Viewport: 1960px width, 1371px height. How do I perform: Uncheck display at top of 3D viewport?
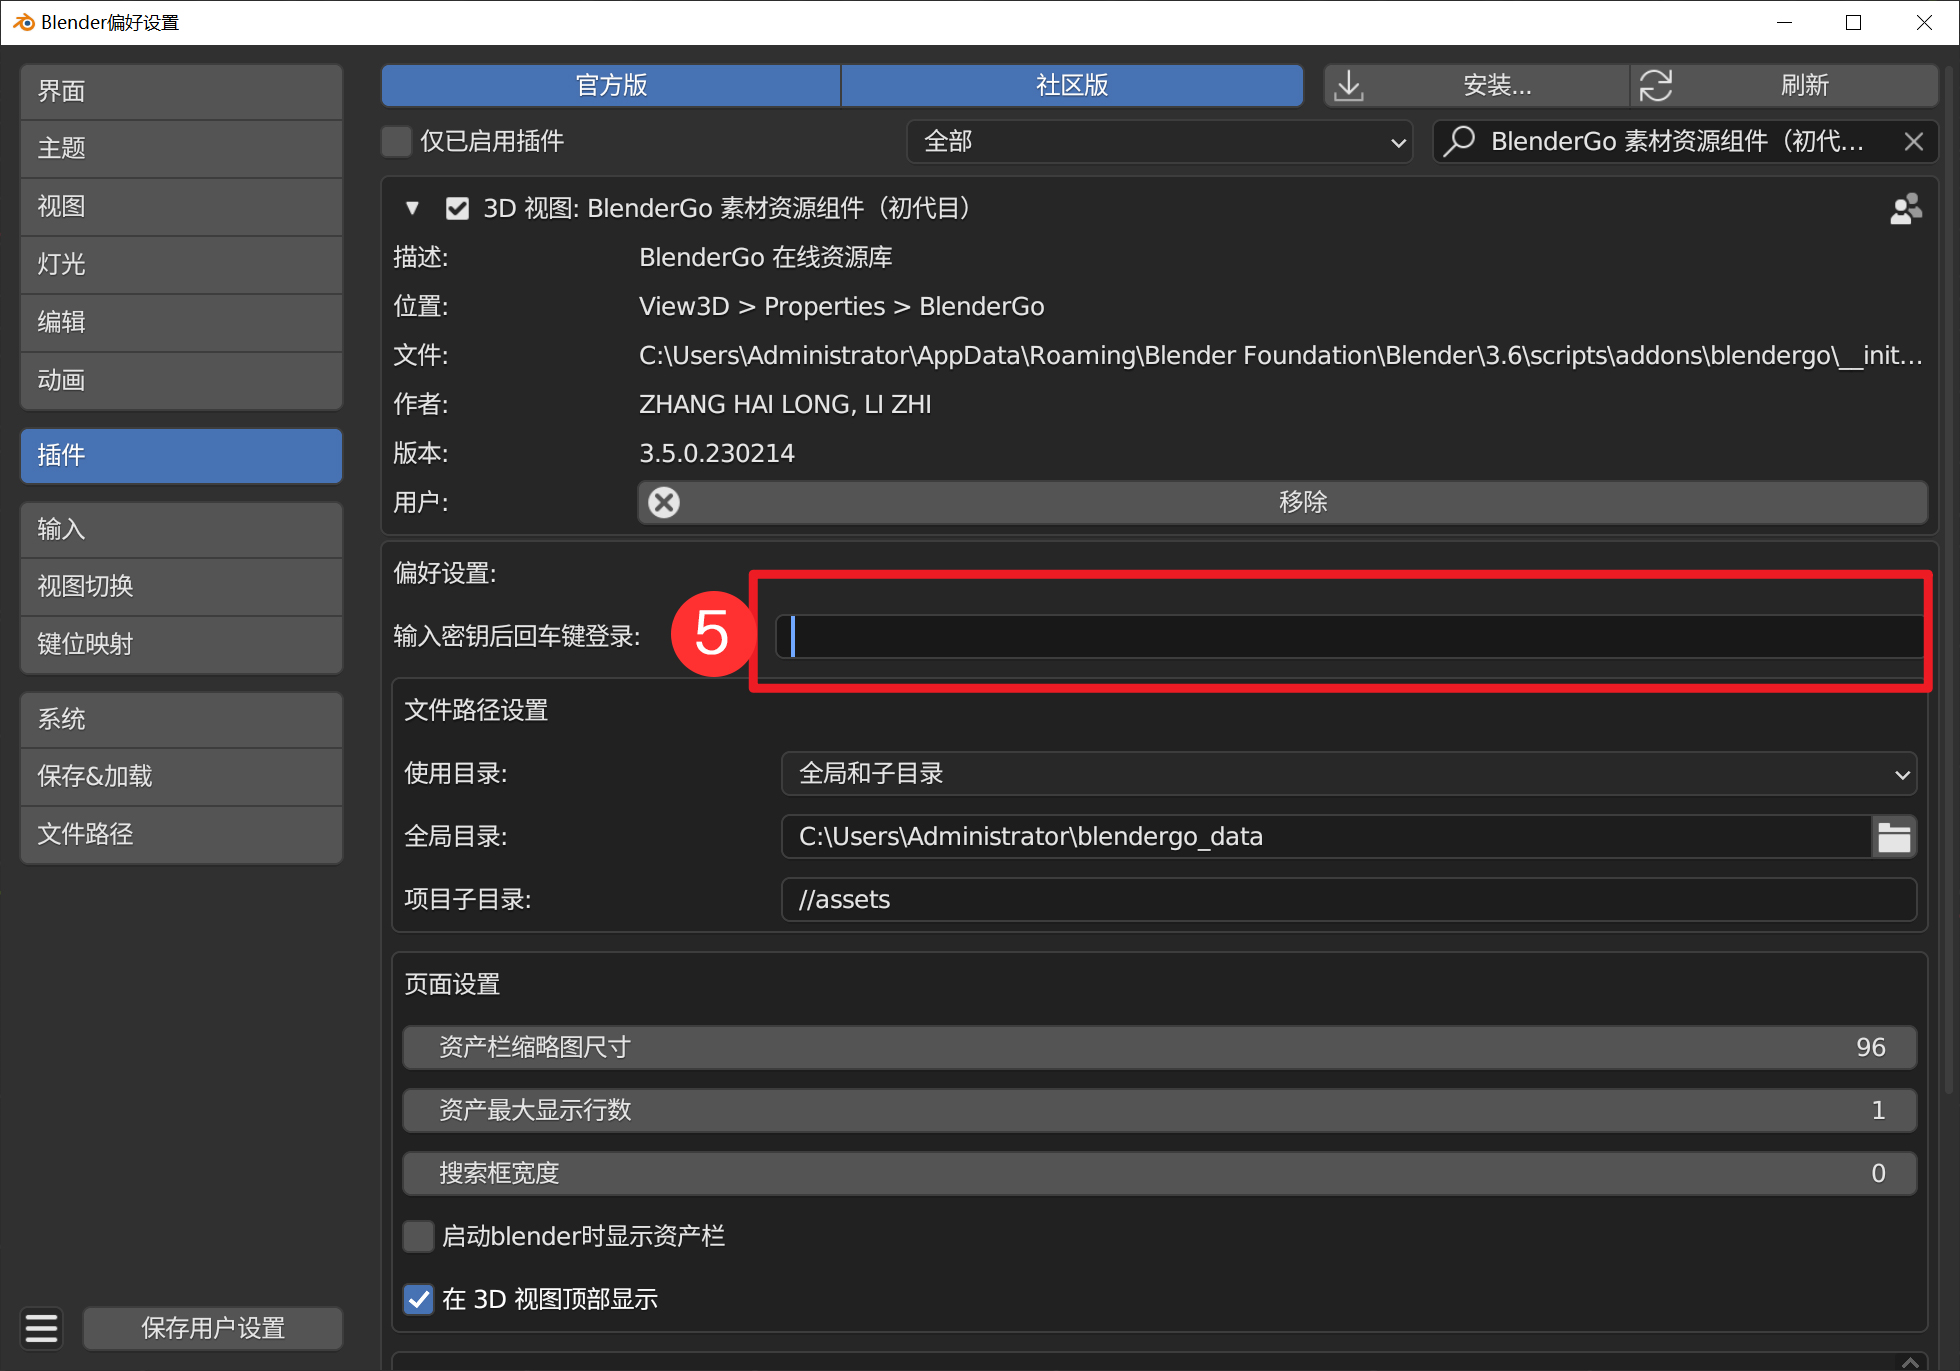click(418, 1299)
